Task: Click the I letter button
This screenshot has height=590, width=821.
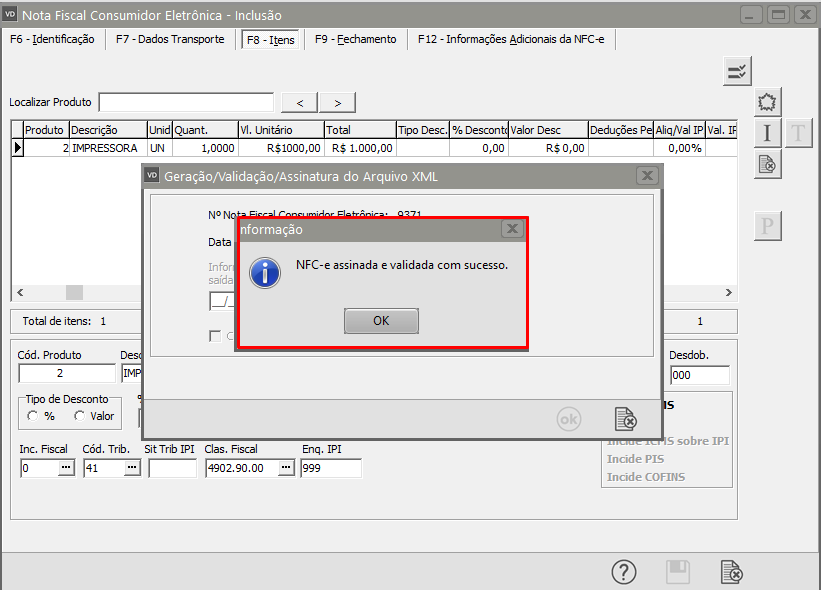Action: pos(767,133)
